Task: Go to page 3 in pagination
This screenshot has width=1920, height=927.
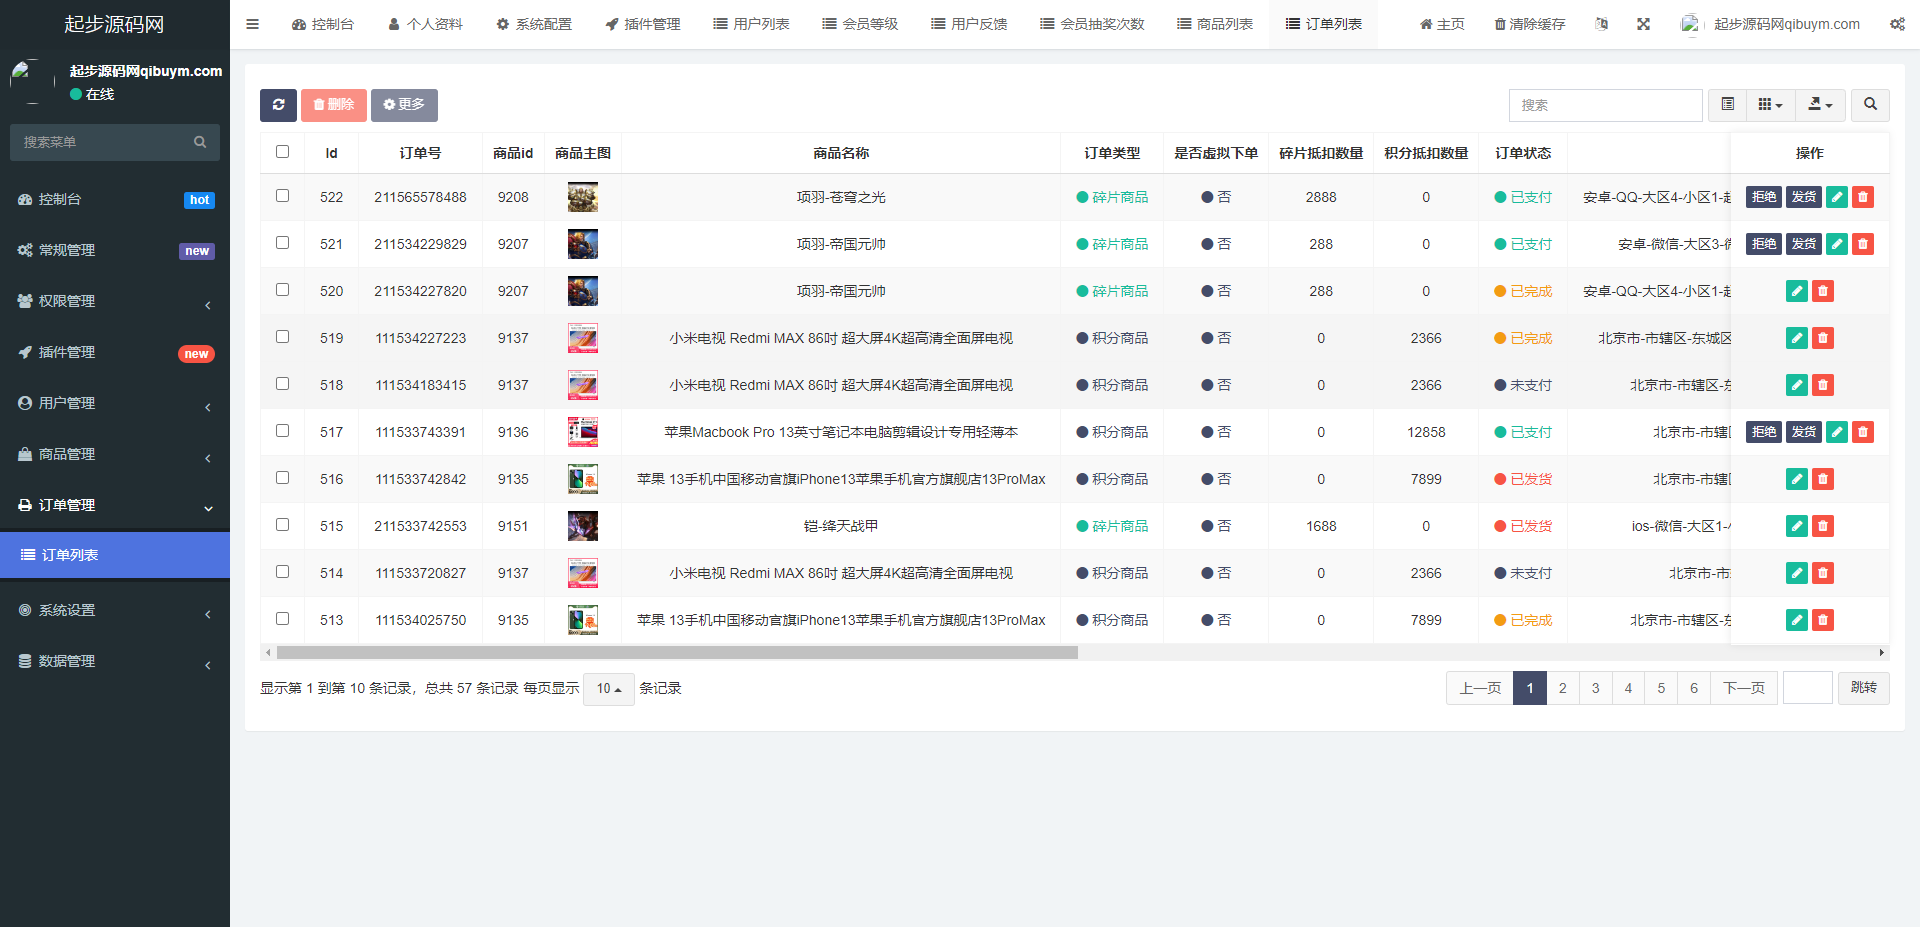Action: point(1595,688)
